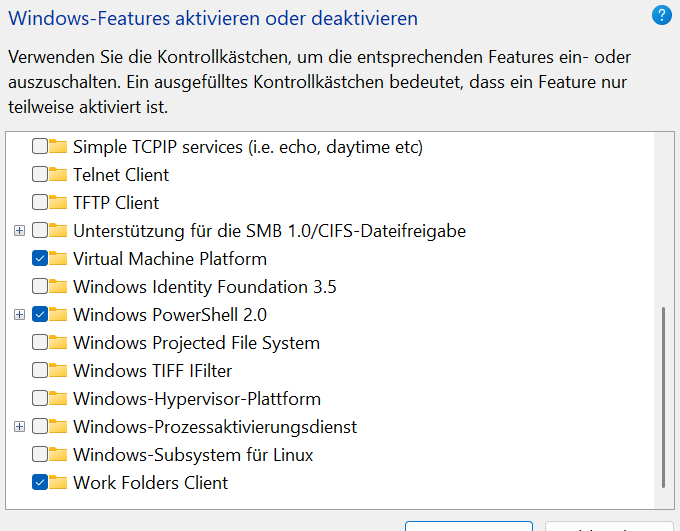Enable the Simple TCPIP services checkbox

(39, 147)
